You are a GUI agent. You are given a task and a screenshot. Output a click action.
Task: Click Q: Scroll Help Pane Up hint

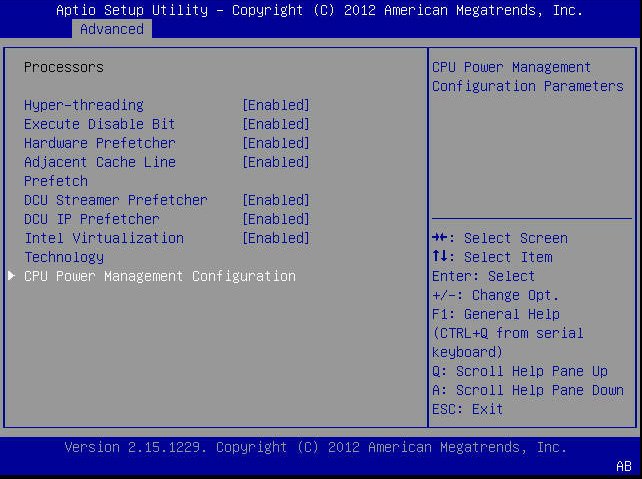point(520,371)
